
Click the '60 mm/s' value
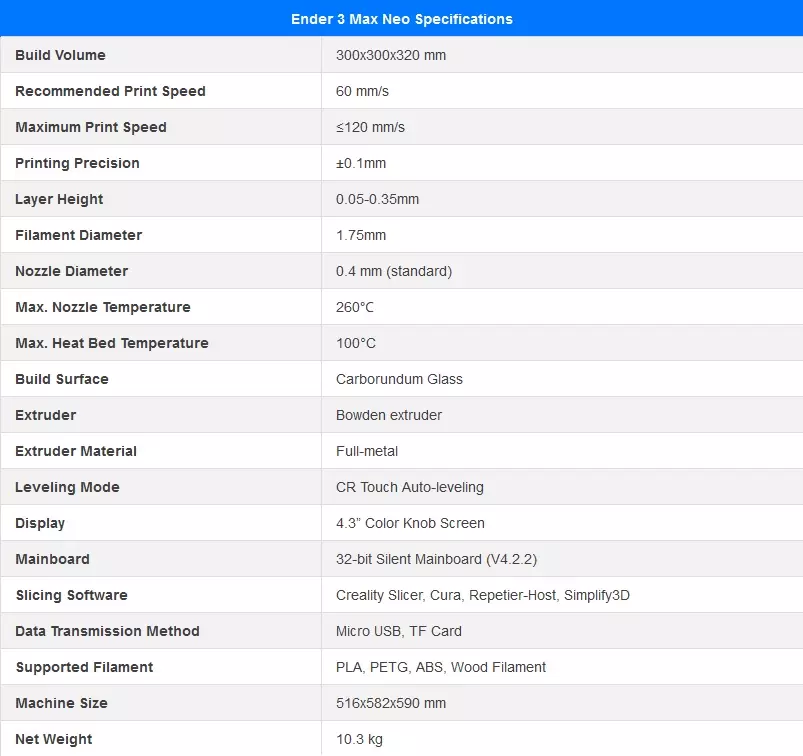tap(362, 91)
